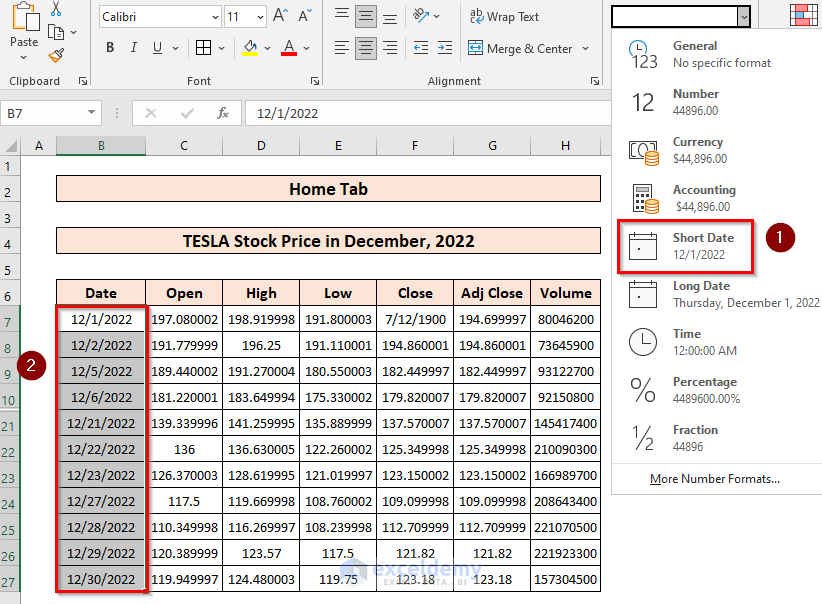The width and height of the screenshot is (822, 604).
Task: Toggle Wrap Text
Action: (504, 17)
